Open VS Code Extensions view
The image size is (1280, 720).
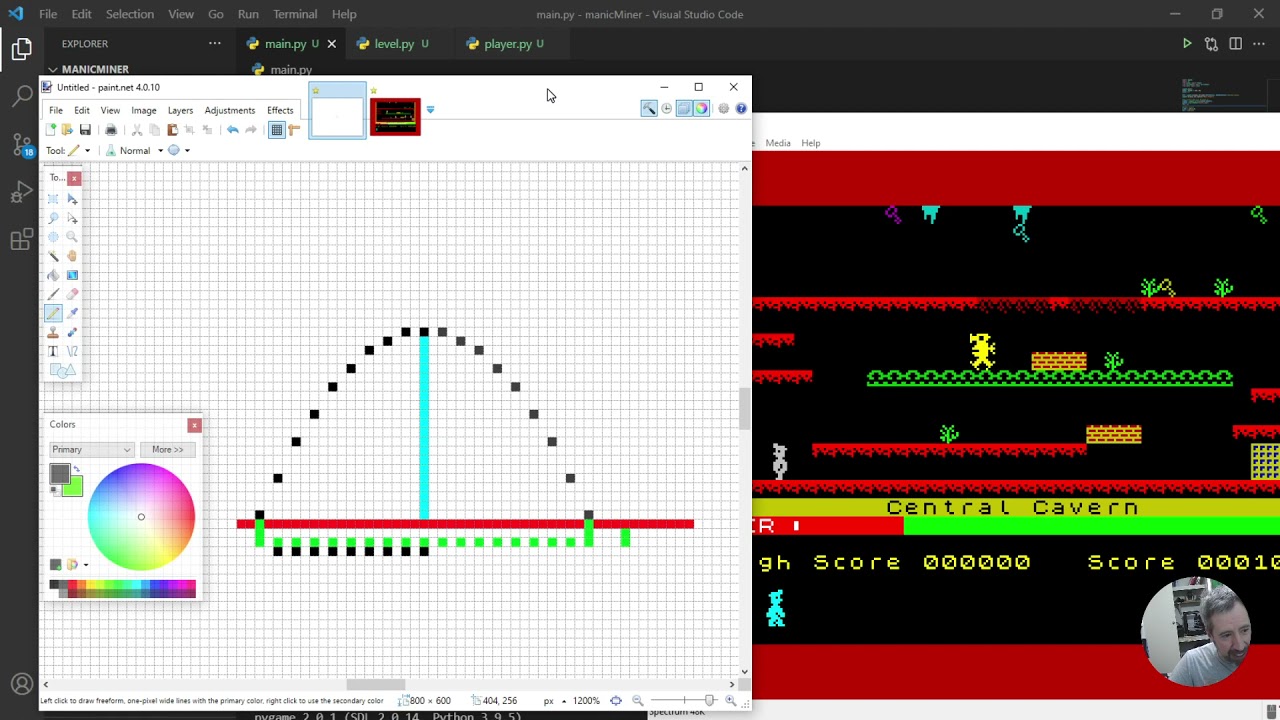(x=21, y=240)
